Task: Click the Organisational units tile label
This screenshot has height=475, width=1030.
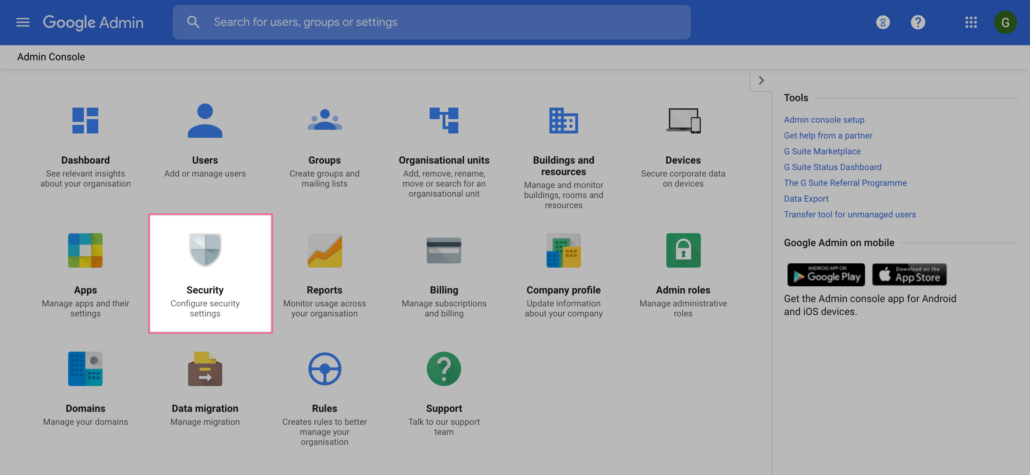Action: tap(444, 160)
